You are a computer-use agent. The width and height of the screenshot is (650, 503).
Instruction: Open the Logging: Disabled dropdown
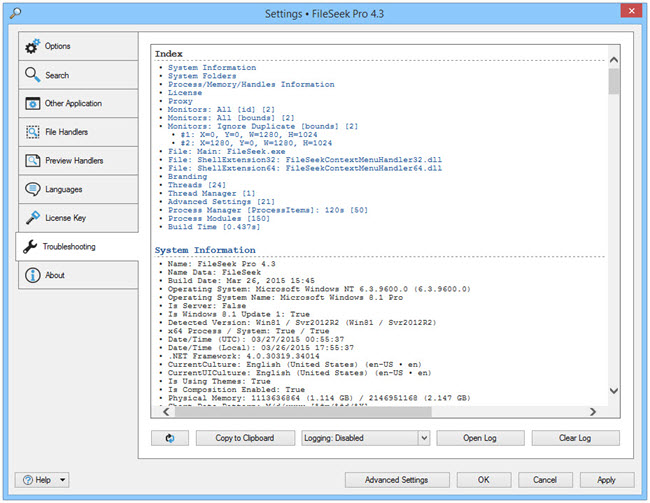coord(366,438)
